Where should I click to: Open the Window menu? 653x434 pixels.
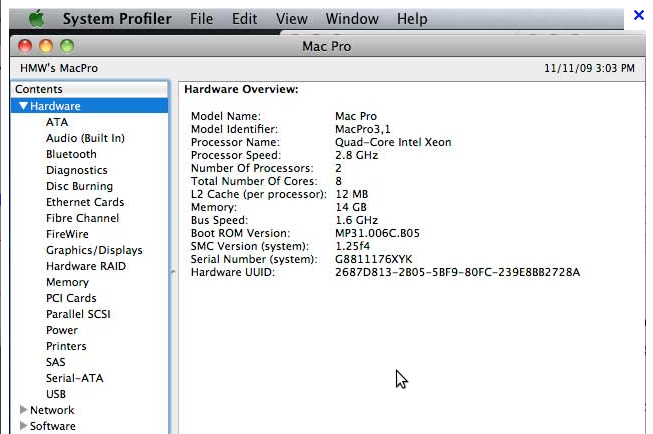352,19
